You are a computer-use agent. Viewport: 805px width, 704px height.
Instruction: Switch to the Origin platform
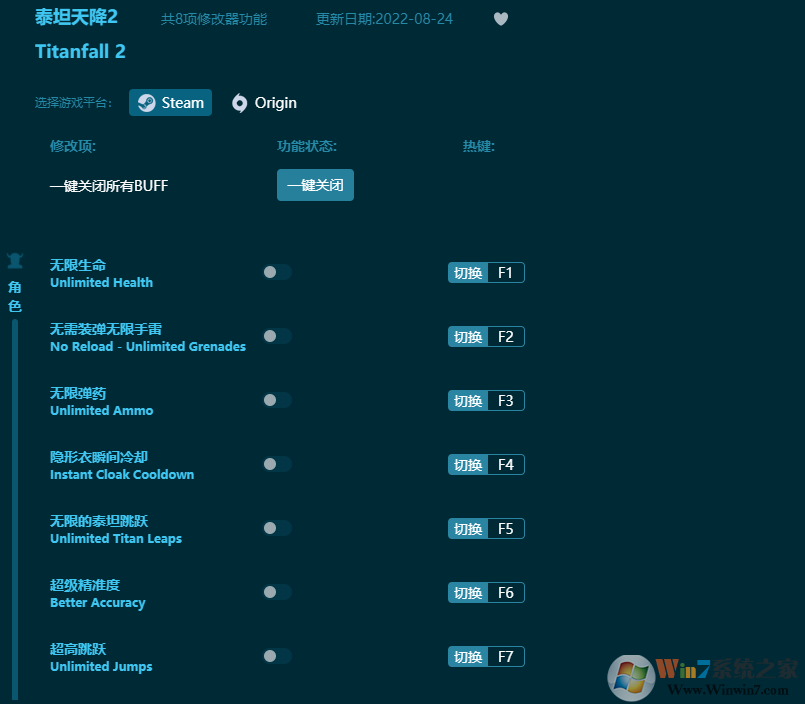click(263, 102)
